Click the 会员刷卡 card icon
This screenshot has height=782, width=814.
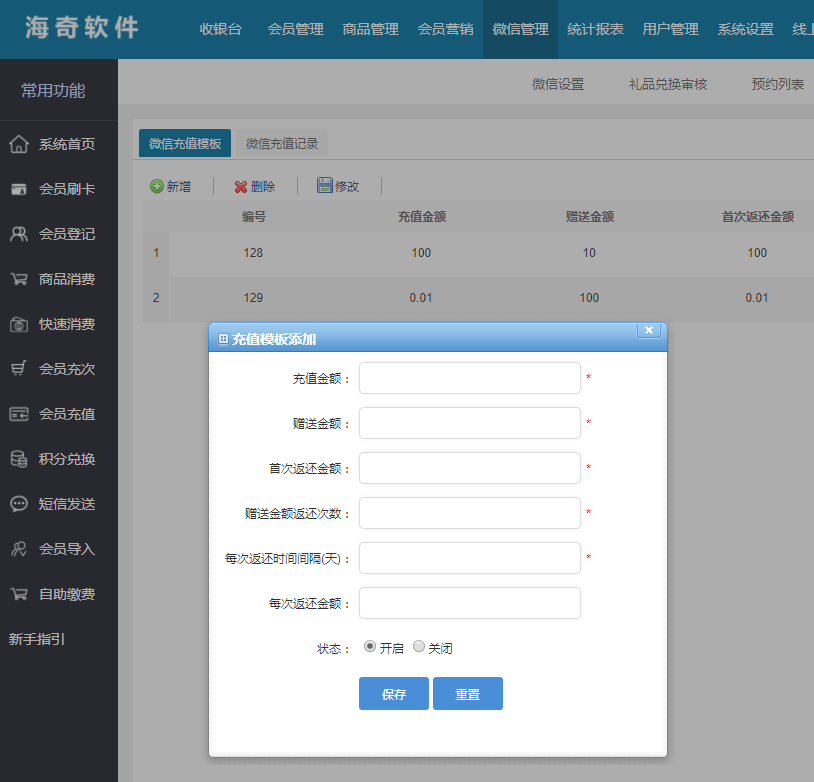coord(18,189)
